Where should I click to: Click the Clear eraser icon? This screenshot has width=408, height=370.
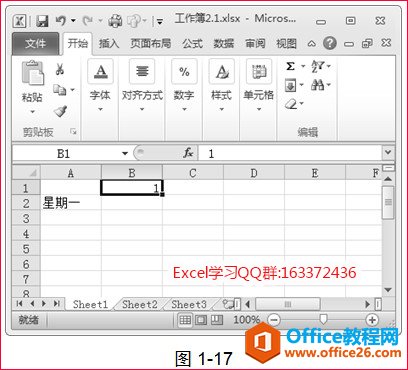click(x=290, y=104)
